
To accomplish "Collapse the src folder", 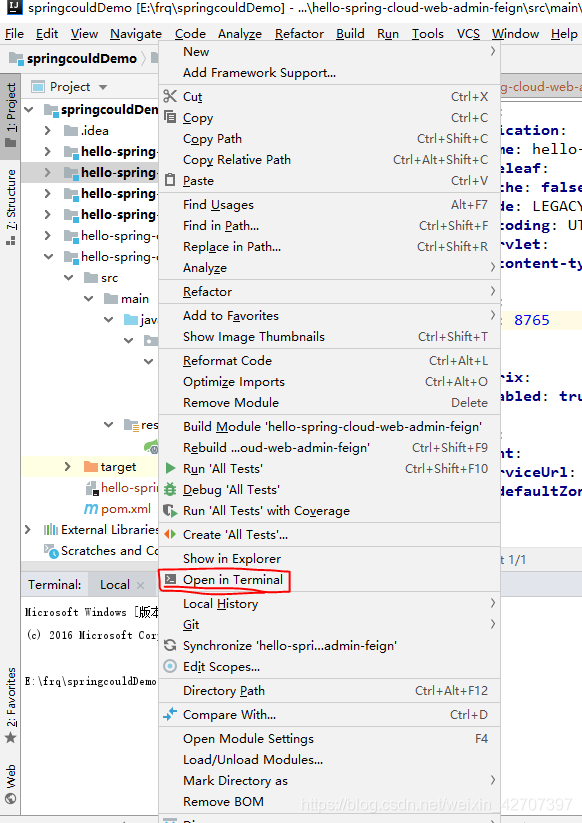I will pos(69,277).
